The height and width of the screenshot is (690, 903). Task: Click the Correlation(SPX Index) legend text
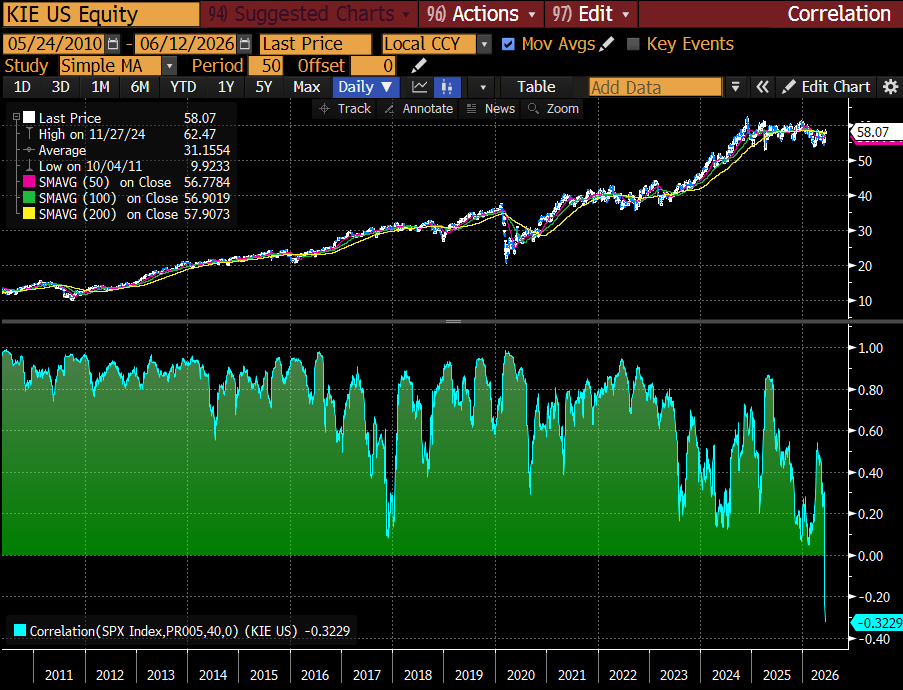pyautogui.click(x=190, y=631)
